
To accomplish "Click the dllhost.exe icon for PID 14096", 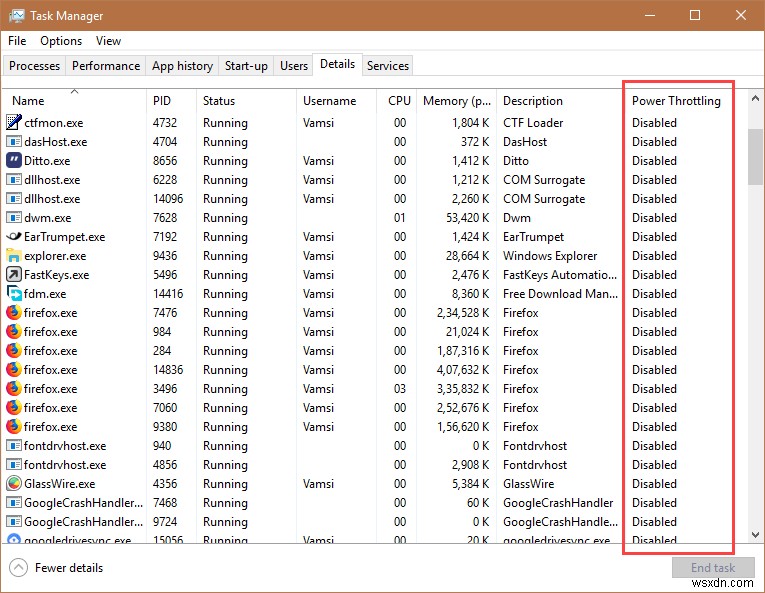I will (x=14, y=198).
